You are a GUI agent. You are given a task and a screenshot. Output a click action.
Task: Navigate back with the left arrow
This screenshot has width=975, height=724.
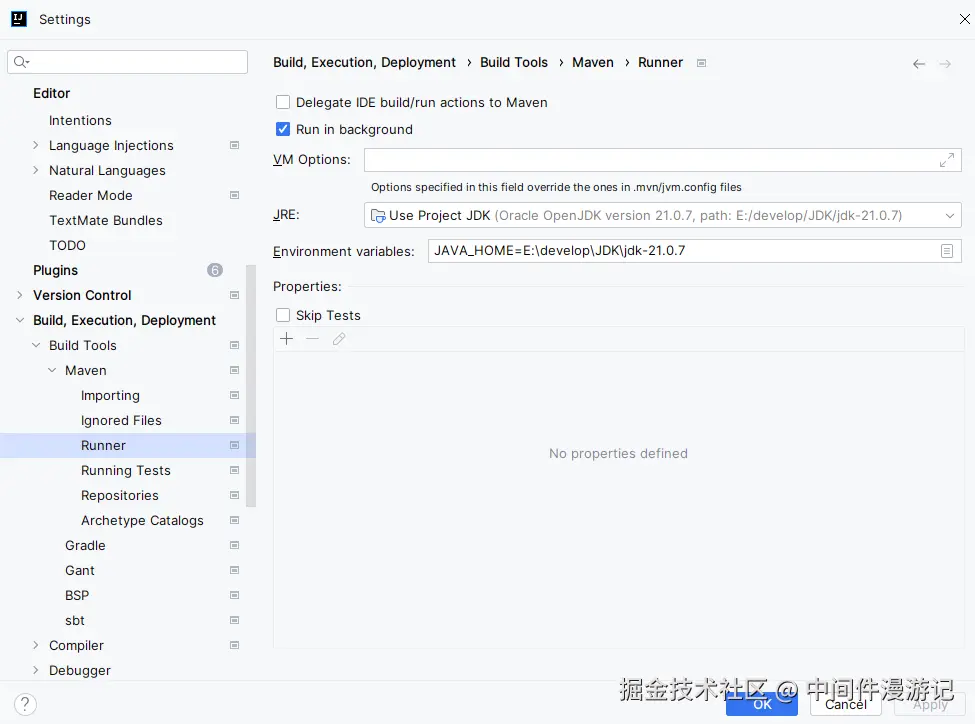click(919, 64)
